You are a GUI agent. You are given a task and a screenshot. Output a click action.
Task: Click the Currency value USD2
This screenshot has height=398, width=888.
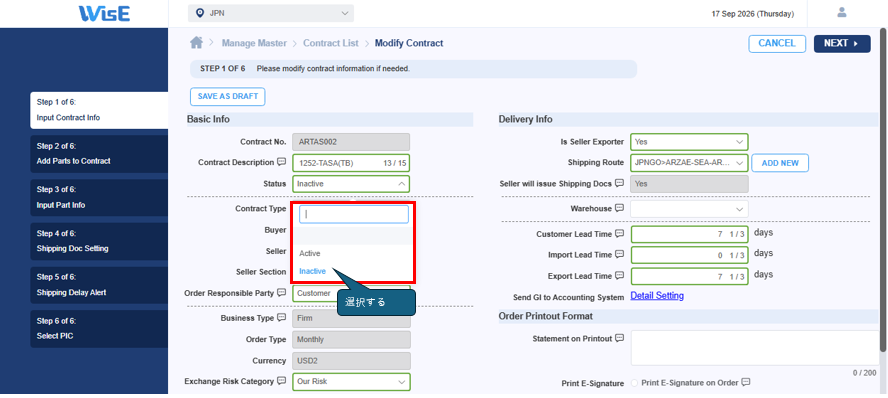click(351, 361)
